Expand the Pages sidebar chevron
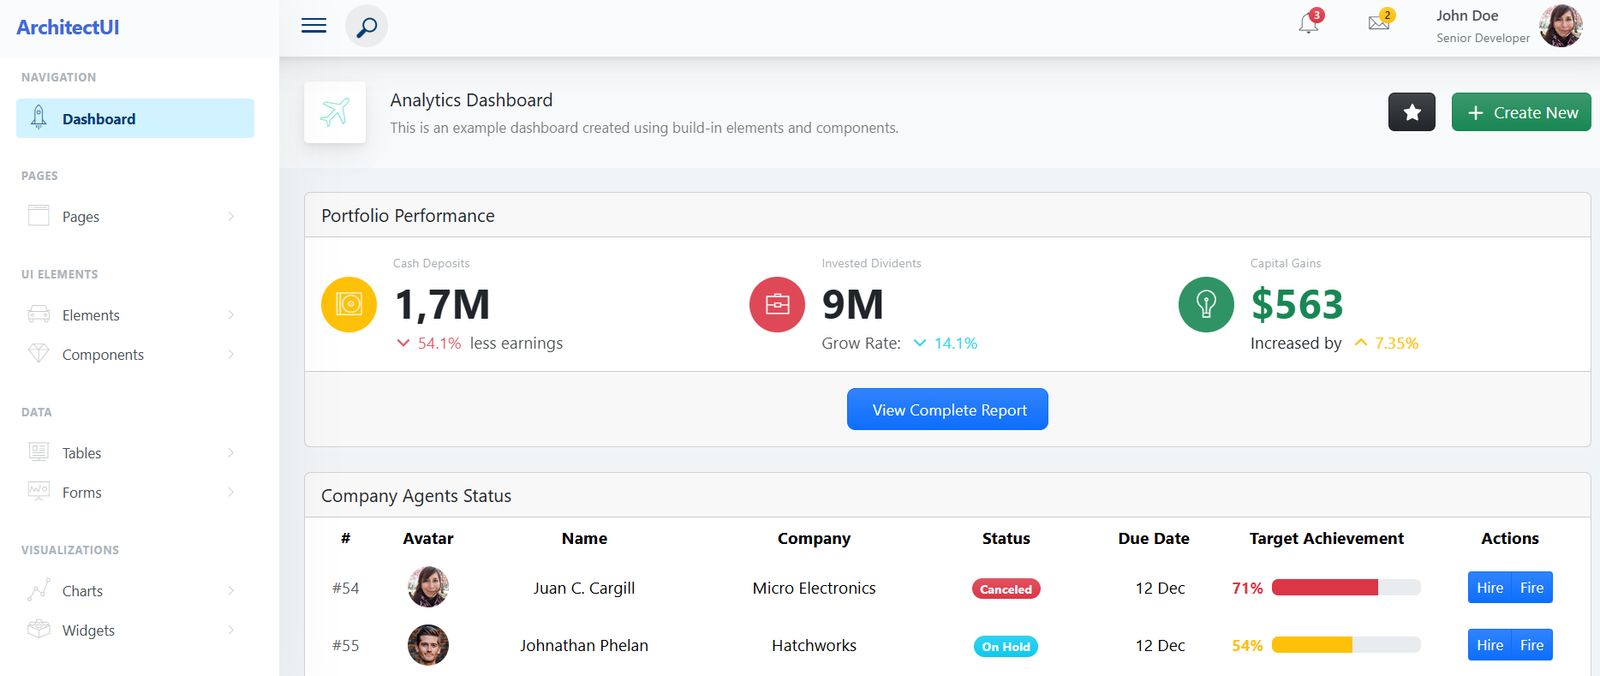 point(231,216)
